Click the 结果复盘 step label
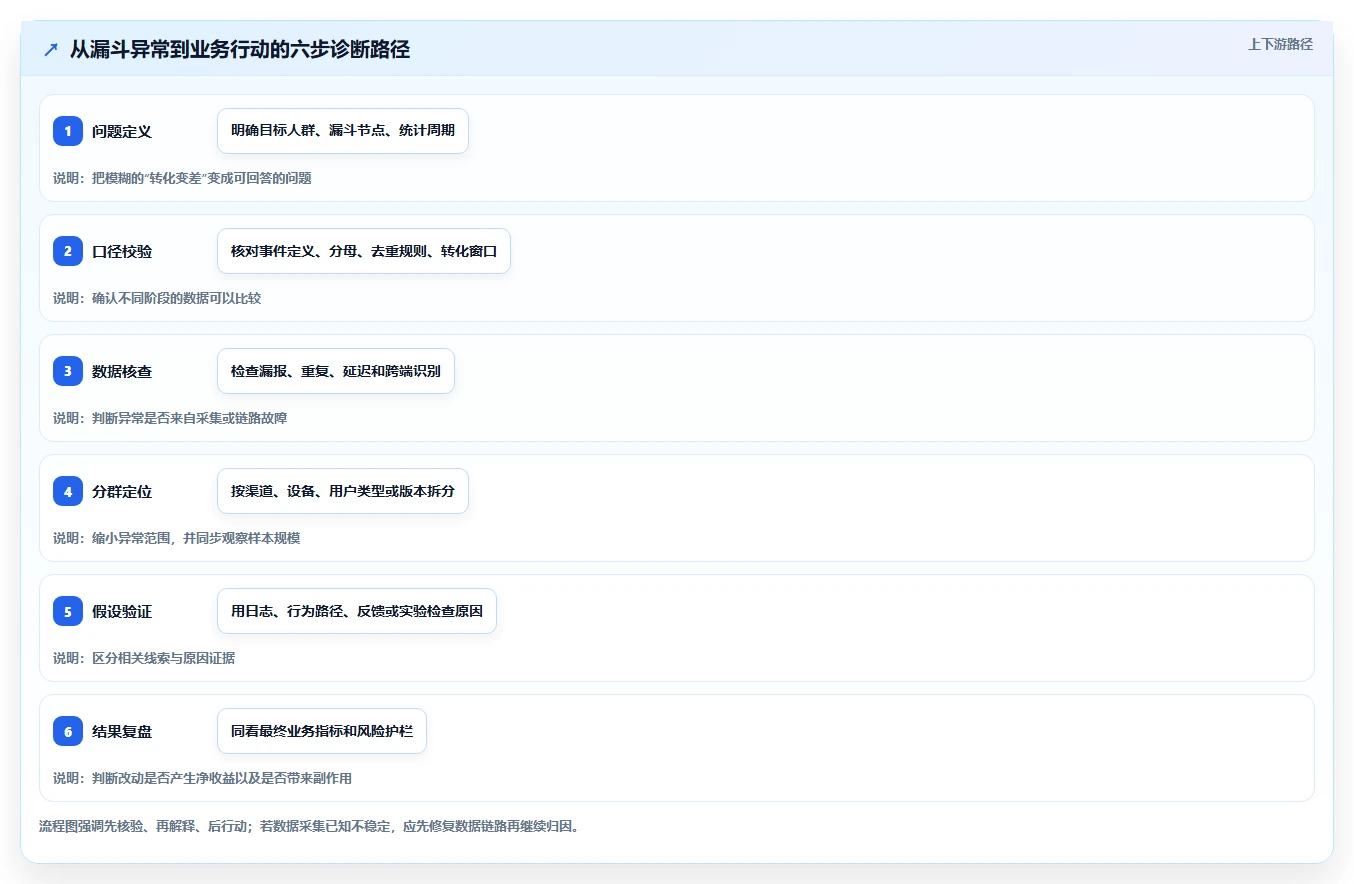Screen dimensions: 1354x884 pos(122,731)
